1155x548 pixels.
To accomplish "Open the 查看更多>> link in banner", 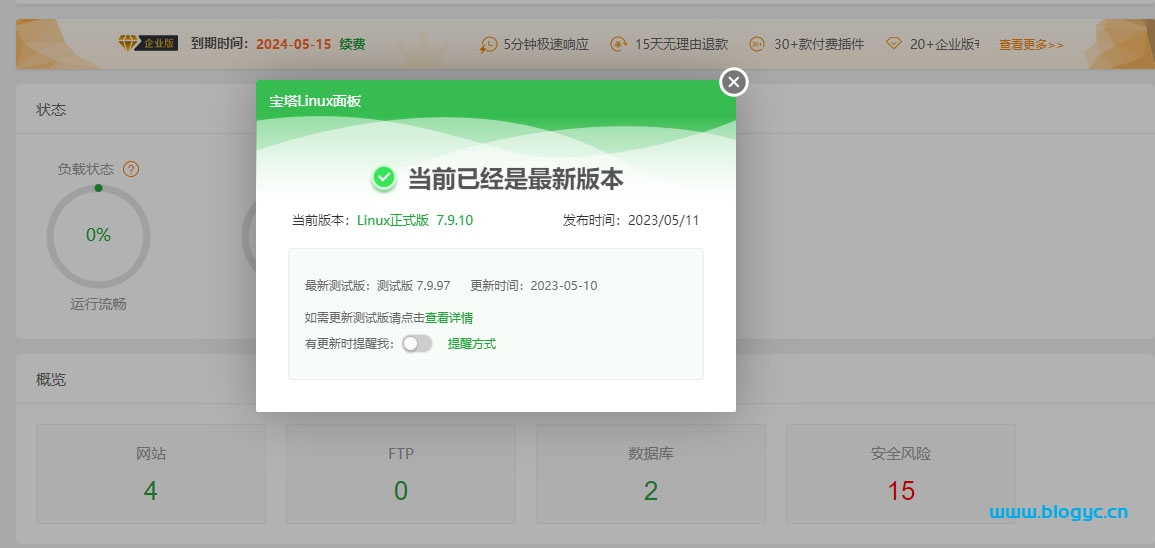I will tap(1031, 45).
